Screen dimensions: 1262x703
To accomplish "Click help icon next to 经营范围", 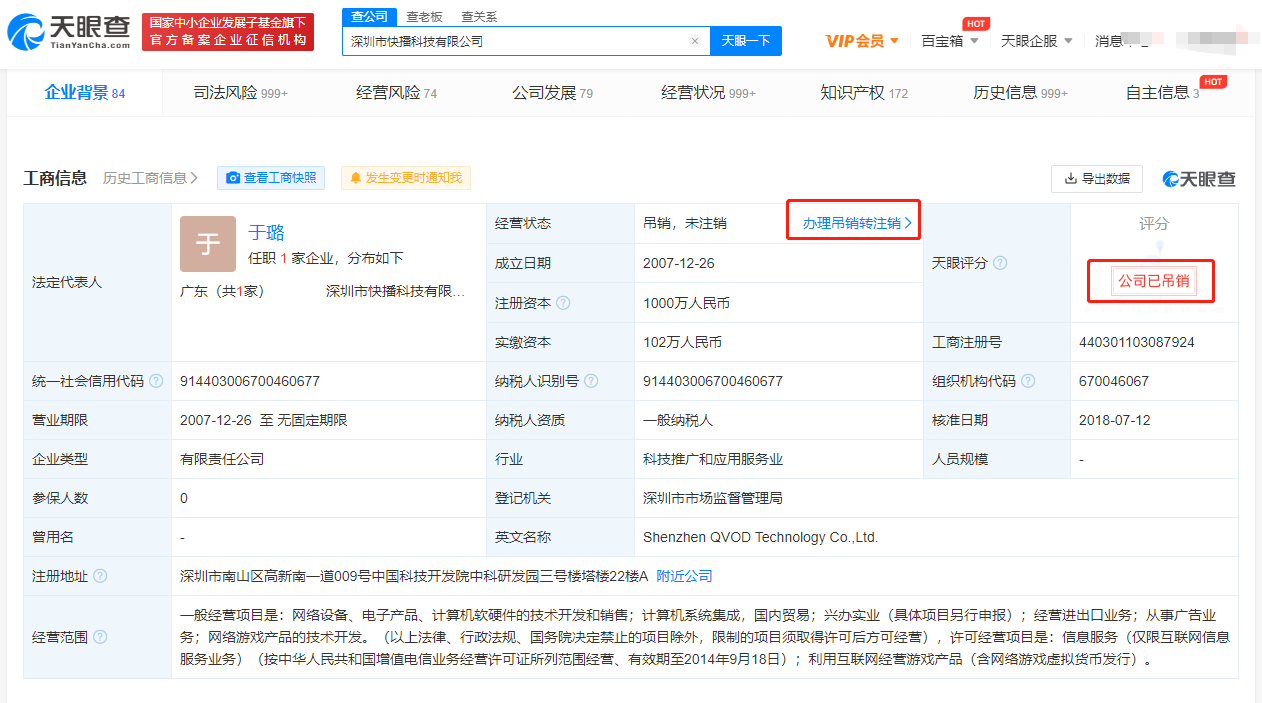I will coord(100,637).
